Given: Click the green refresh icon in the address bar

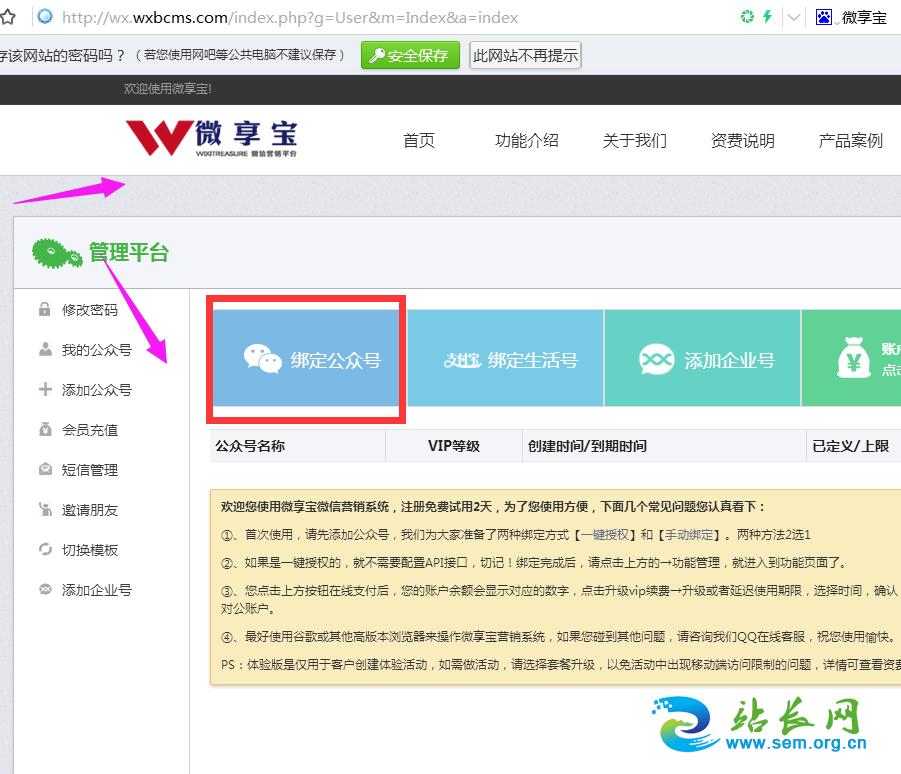Looking at the screenshot, I should click(x=747, y=17).
